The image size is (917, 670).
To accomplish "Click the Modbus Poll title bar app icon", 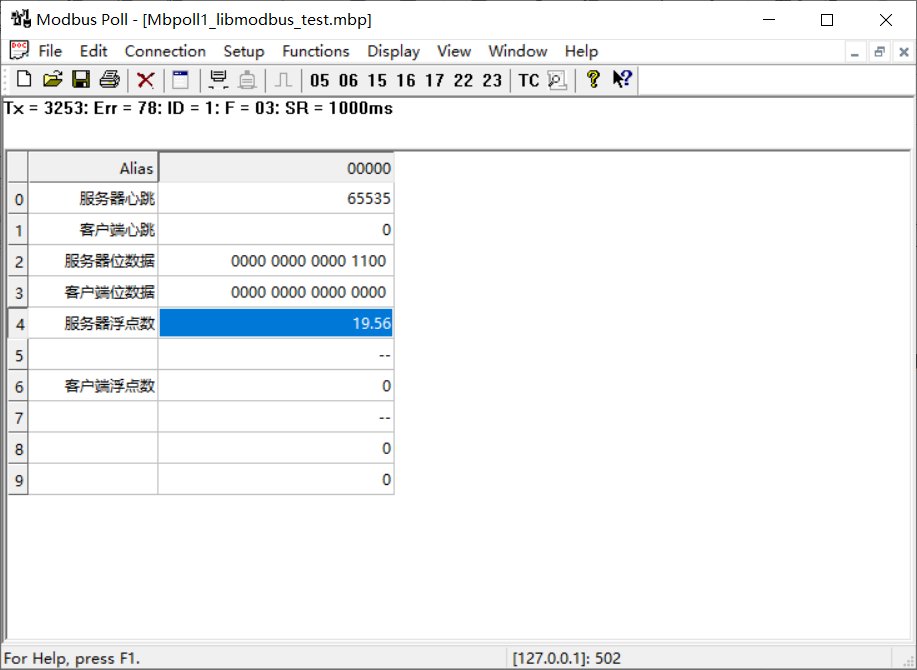I will pyautogui.click(x=21, y=19).
